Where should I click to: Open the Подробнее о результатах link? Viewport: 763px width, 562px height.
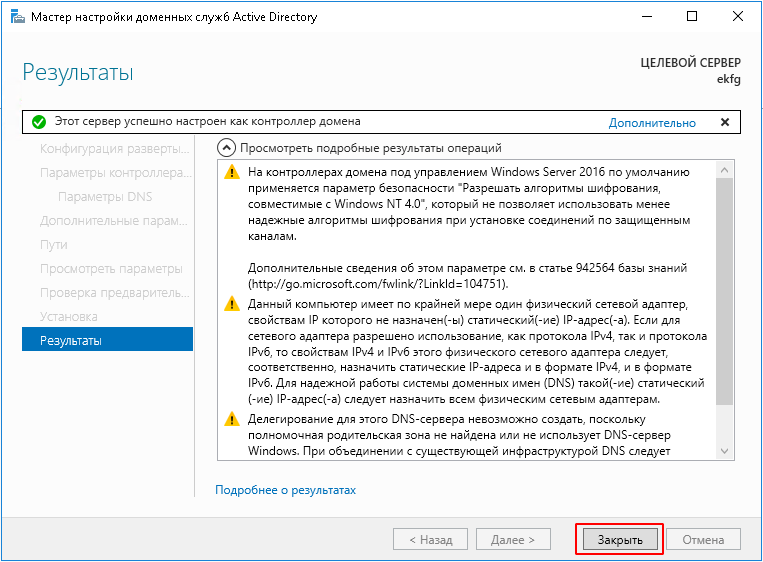point(285,490)
